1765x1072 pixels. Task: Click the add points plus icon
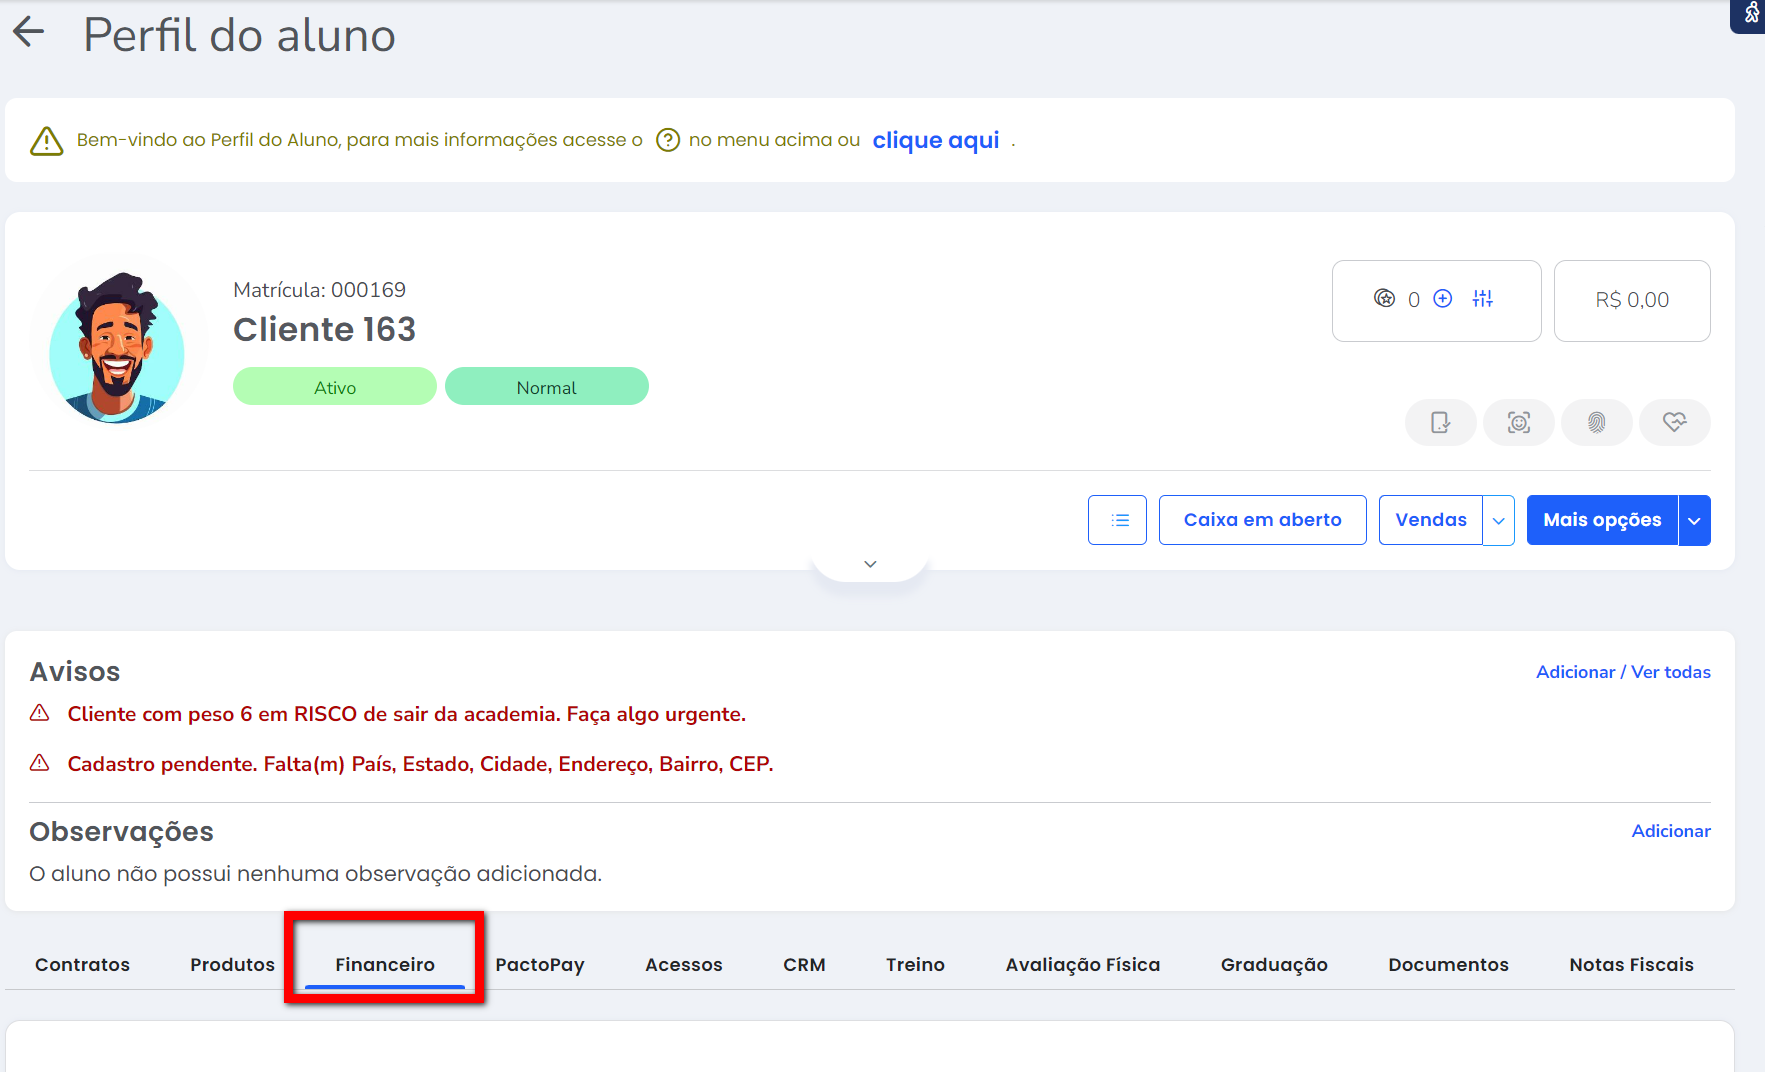point(1442,299)
